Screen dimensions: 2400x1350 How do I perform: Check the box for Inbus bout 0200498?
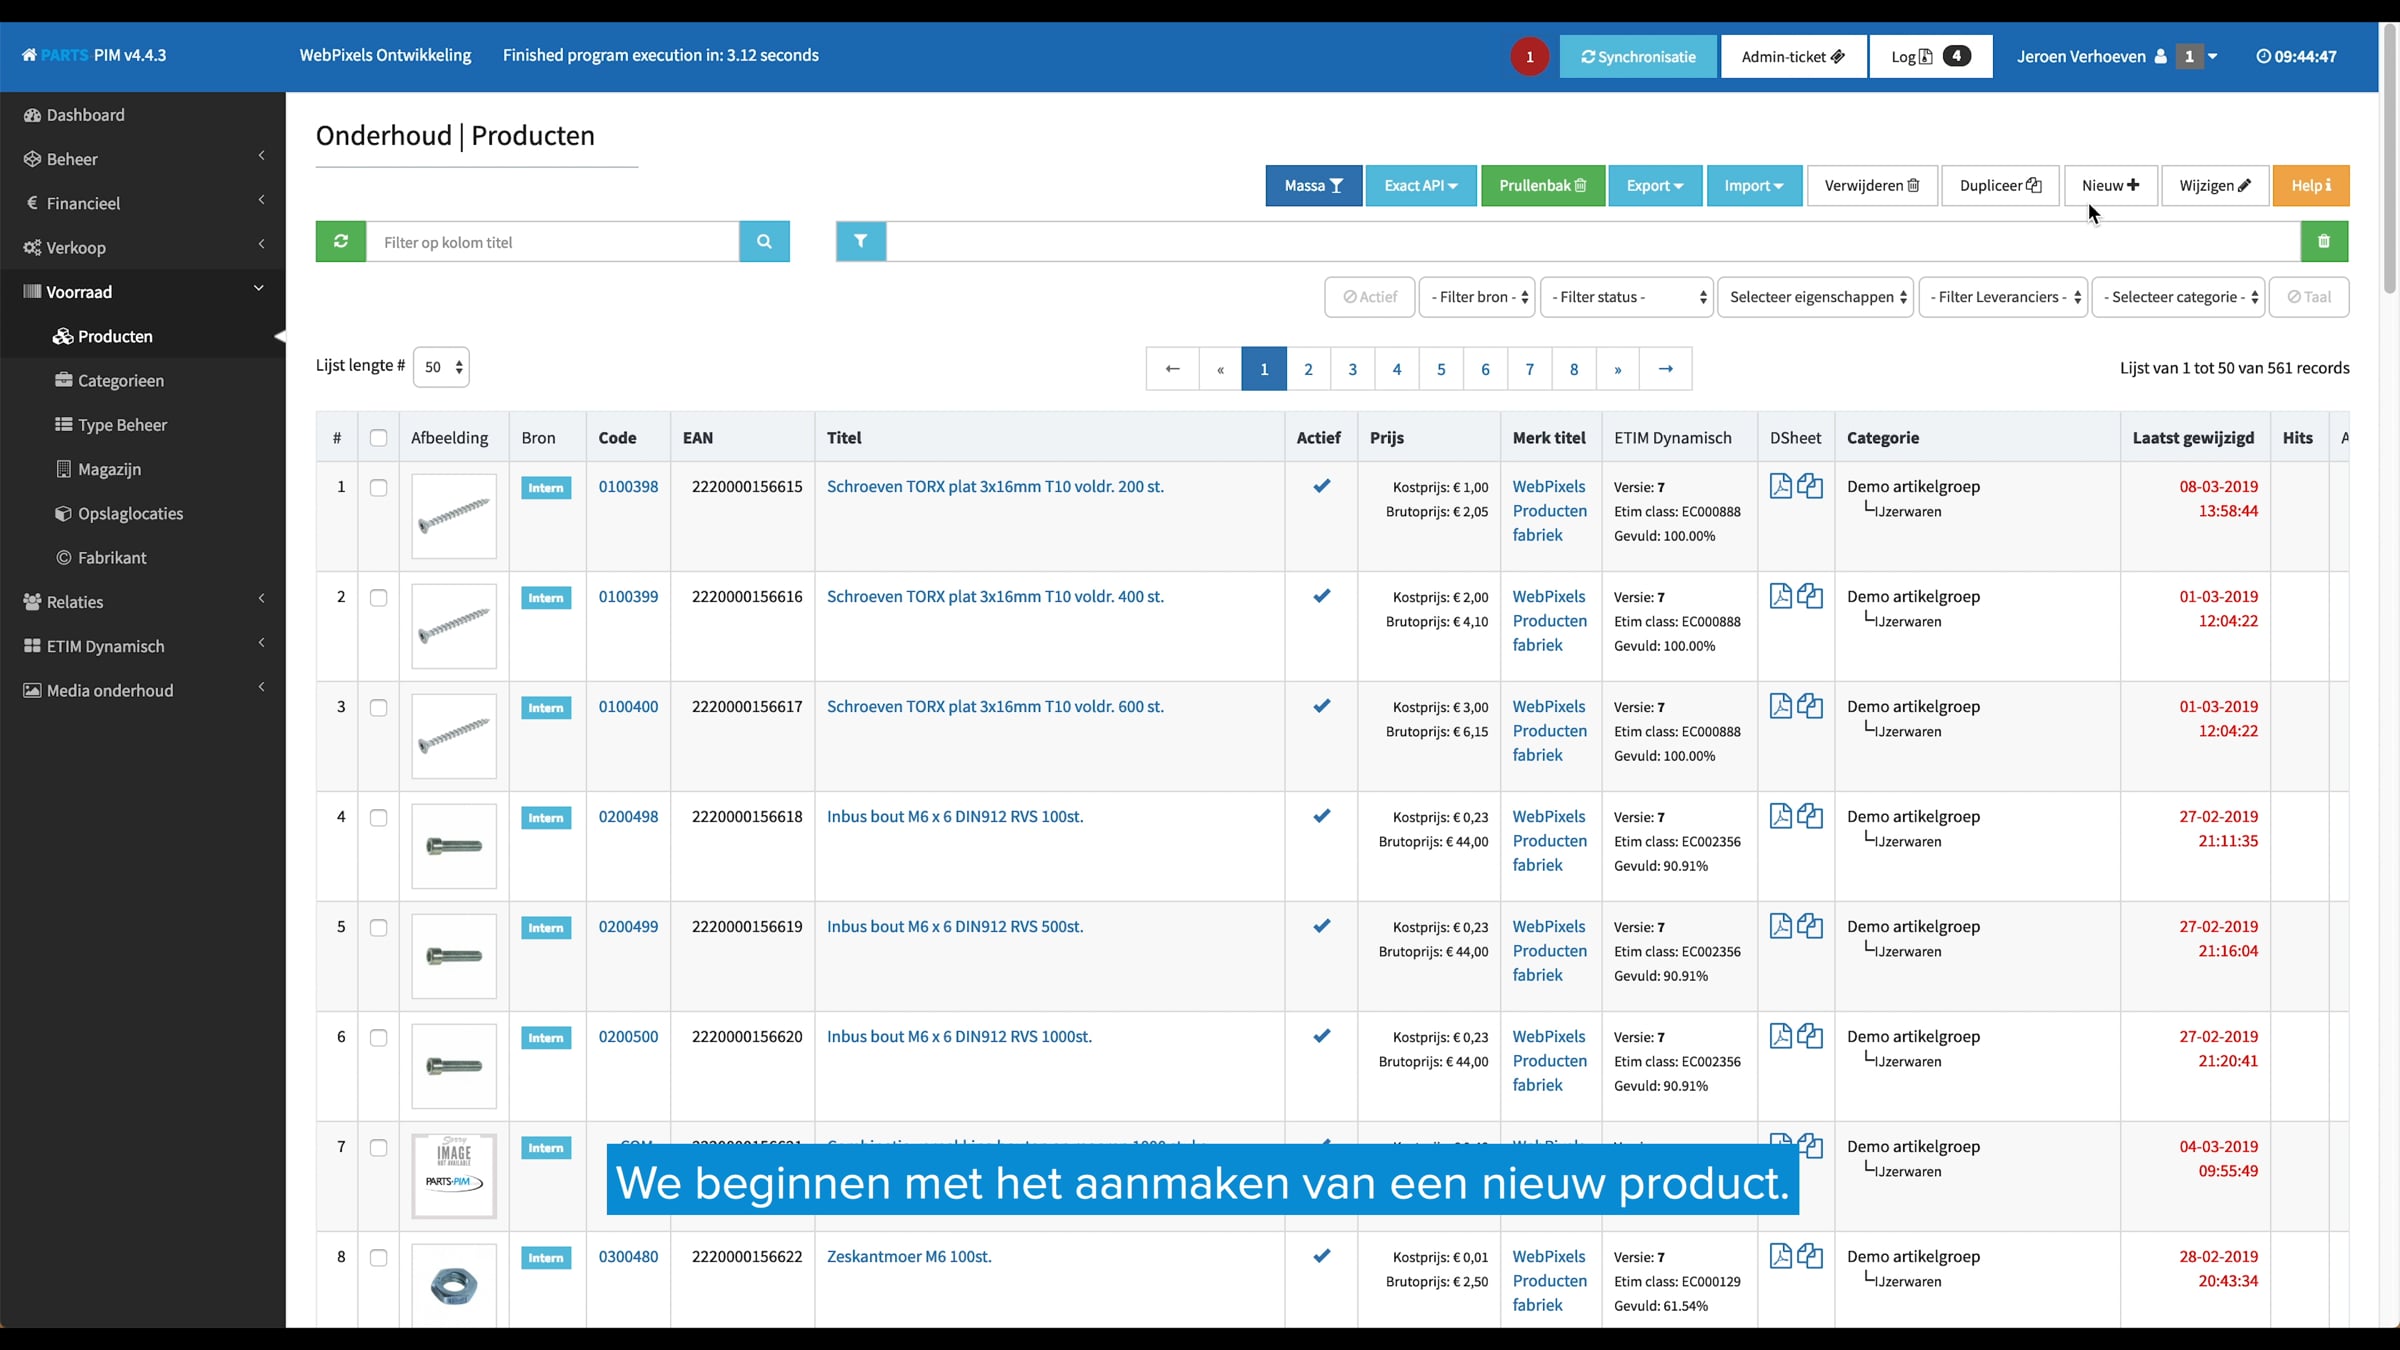(x=378, y=818)
